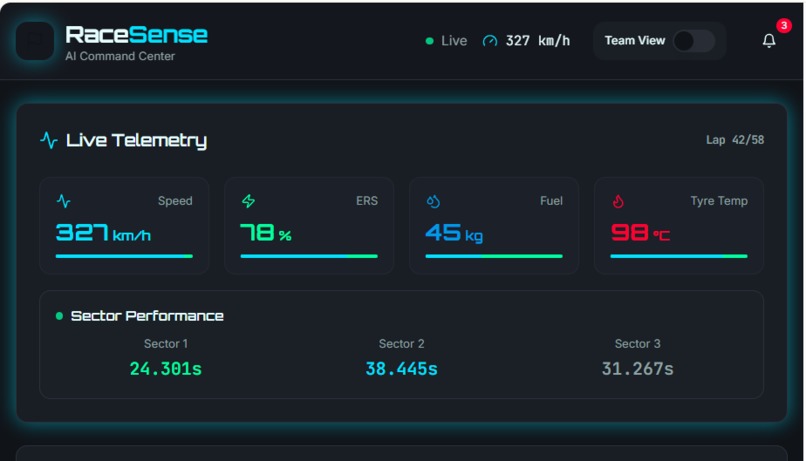806x461 pixels.
Task: Click the header speedometer gauge icon
Action: point(490,41)
